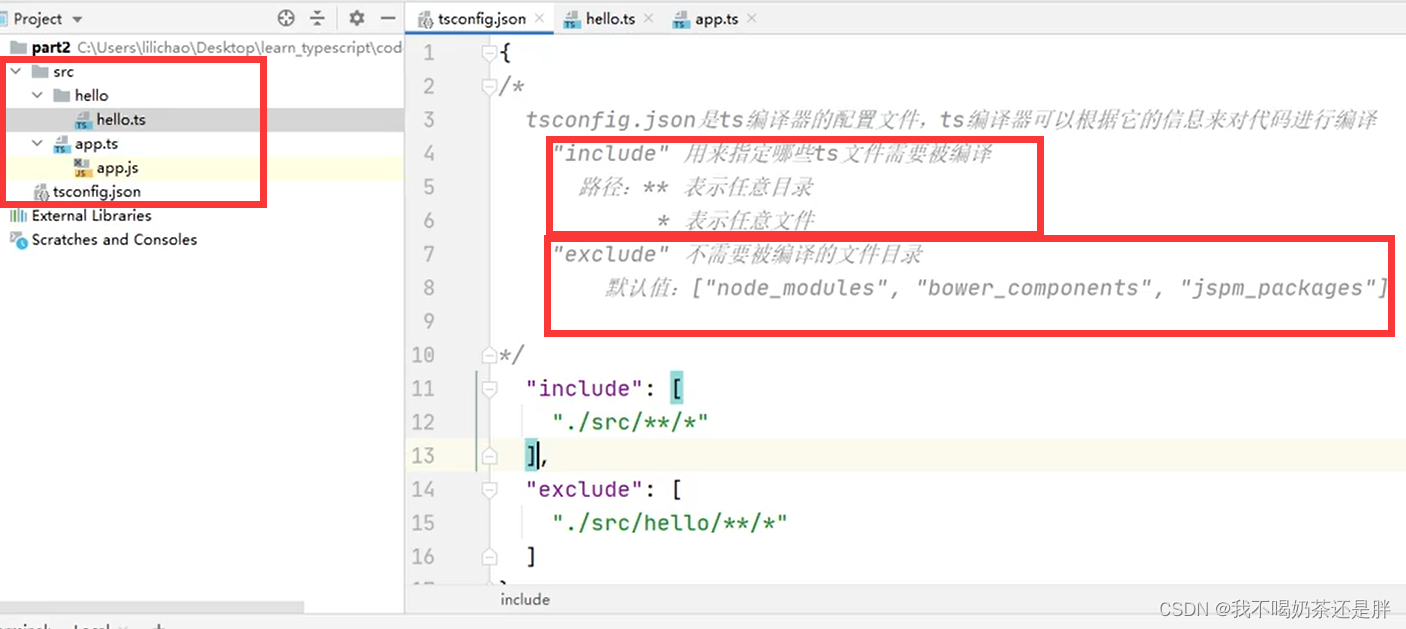Screen dimensions: 1406x629
Task: Select Scratches and Consoles node
Action: tap(114, 239)
